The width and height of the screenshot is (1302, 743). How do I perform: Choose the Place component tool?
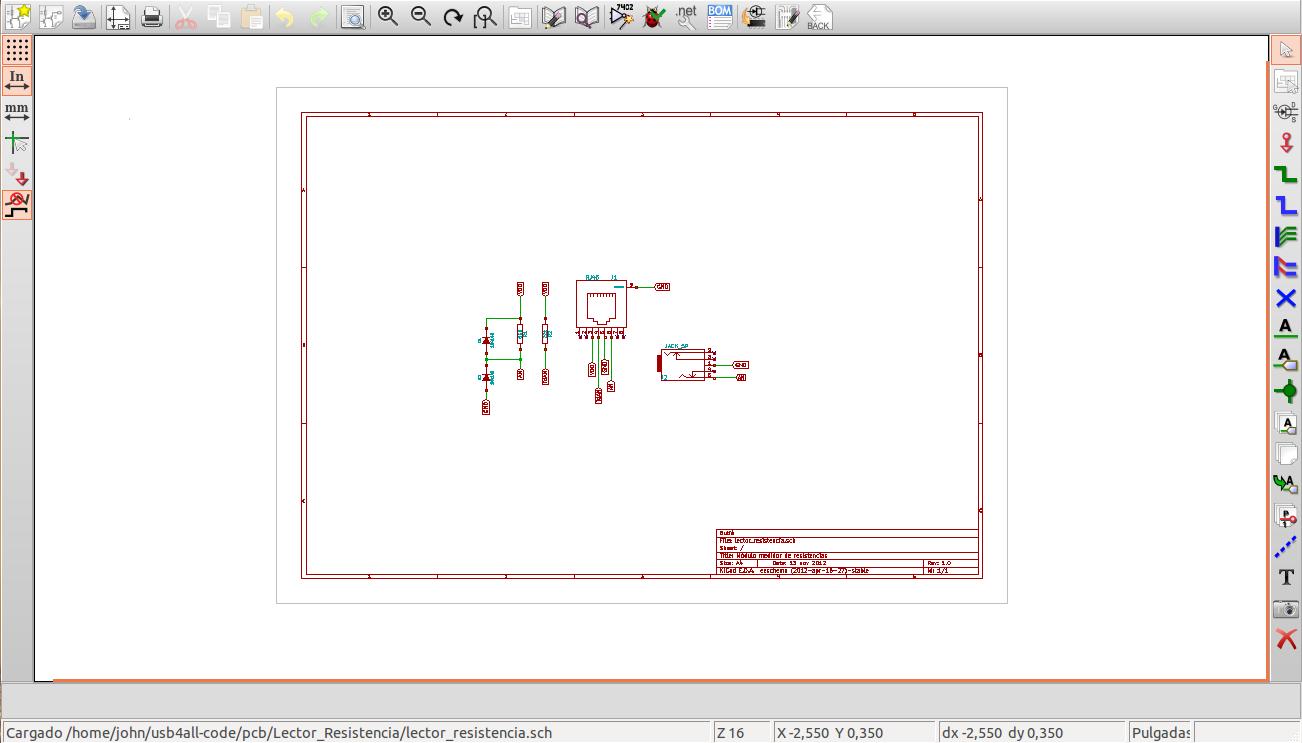1286,112
